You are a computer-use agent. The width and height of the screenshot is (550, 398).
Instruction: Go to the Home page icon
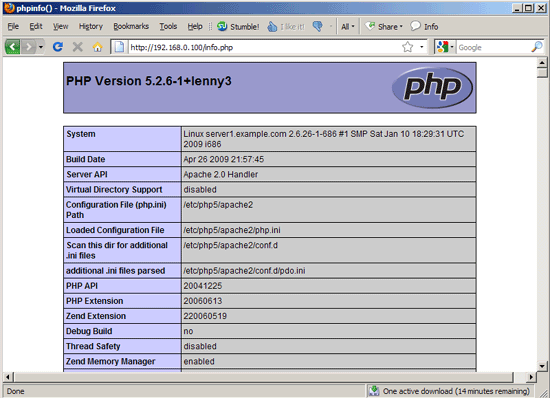point(98,47)
